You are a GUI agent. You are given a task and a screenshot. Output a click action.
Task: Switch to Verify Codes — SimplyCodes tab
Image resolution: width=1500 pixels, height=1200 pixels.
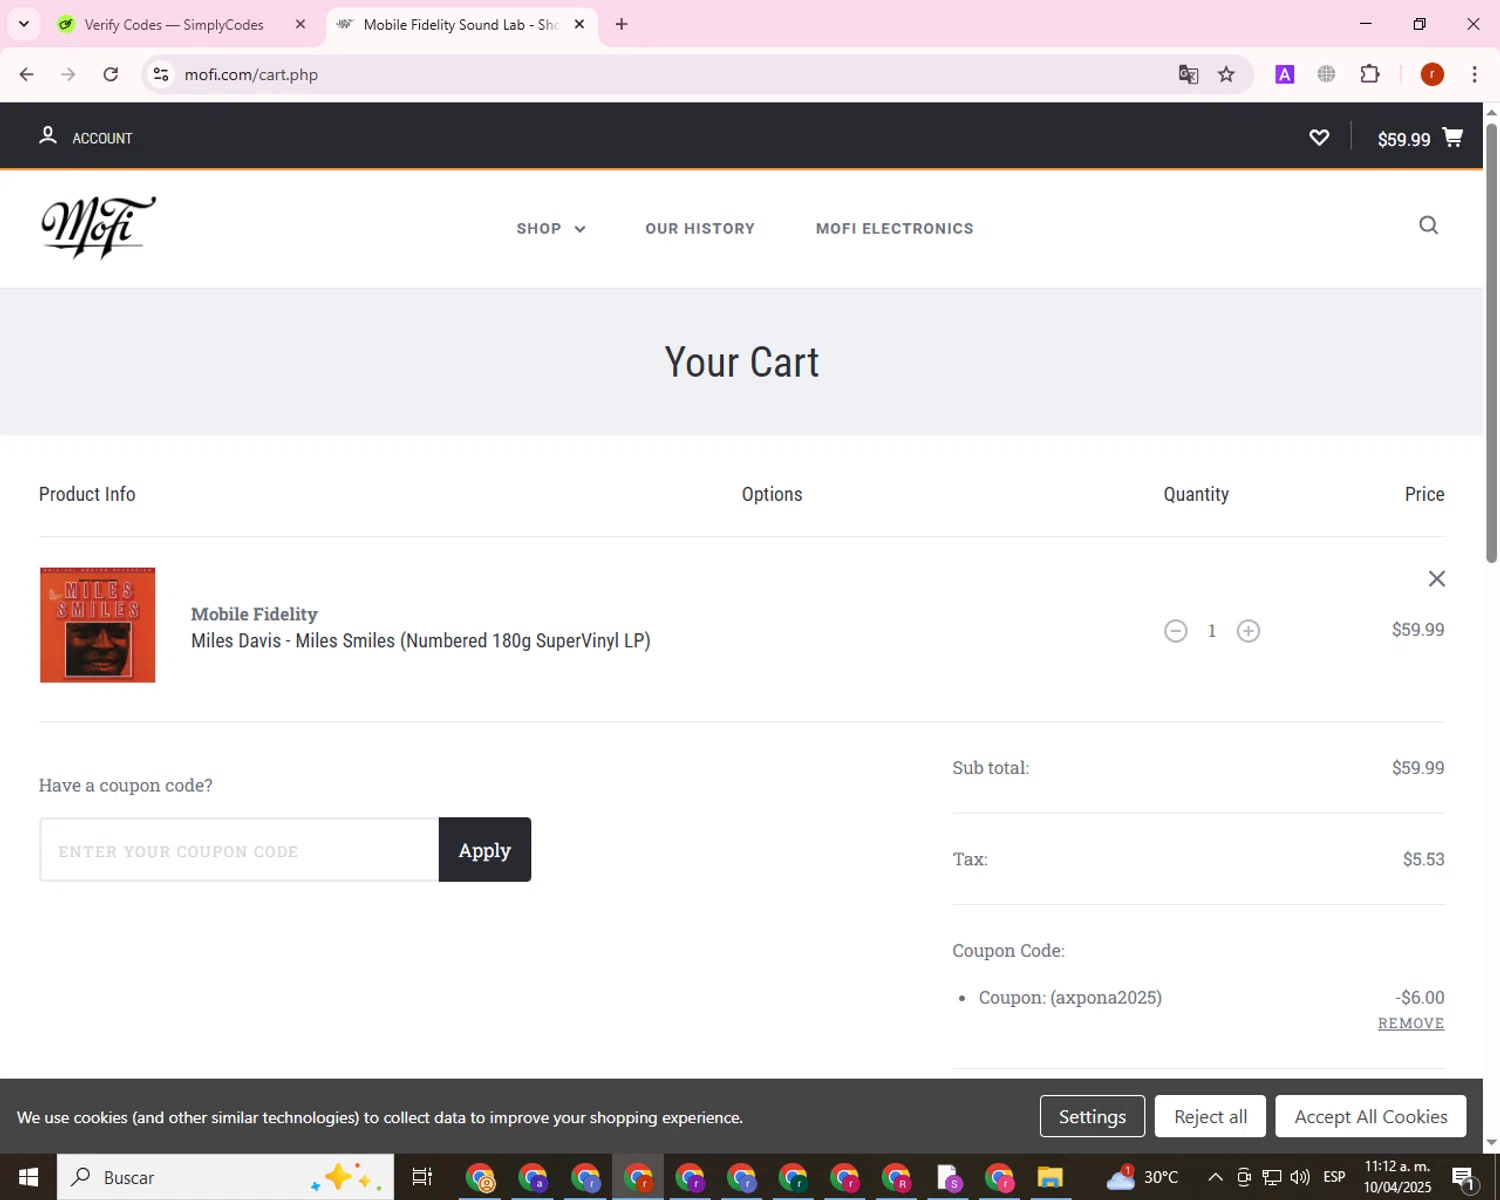(174, 25)
